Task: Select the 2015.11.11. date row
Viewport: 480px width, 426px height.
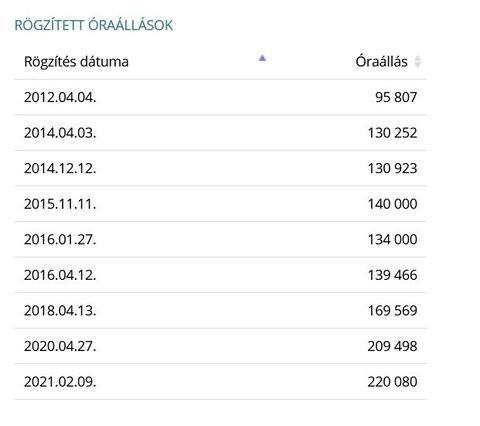Action: click(x=220, y=204)
